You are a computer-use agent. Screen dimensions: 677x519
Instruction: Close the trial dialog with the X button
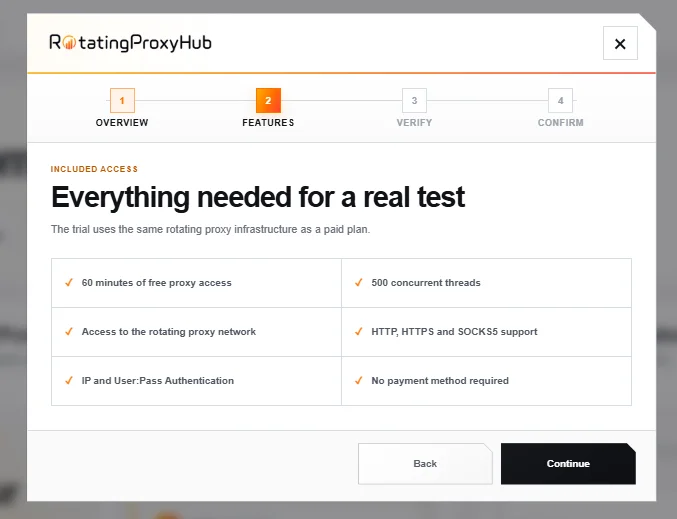[620, 43]
